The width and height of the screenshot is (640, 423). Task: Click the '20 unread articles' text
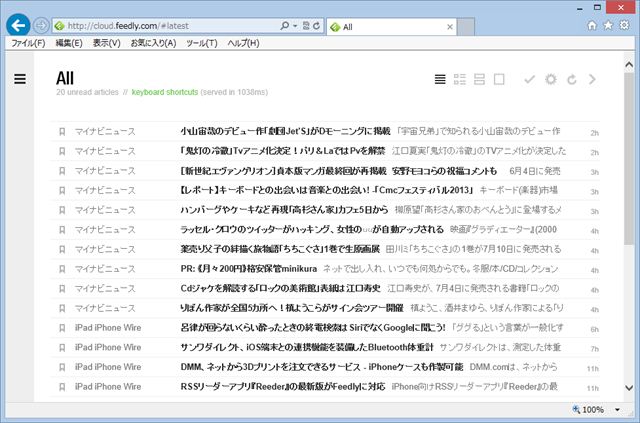[87, 92]
